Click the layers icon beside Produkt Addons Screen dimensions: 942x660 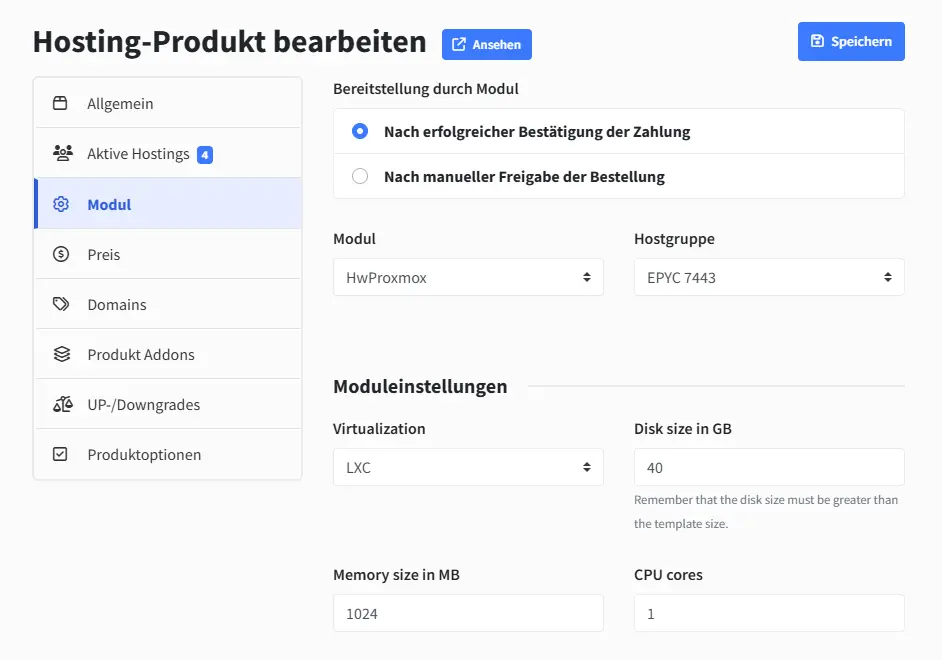(x=61, y=354)
